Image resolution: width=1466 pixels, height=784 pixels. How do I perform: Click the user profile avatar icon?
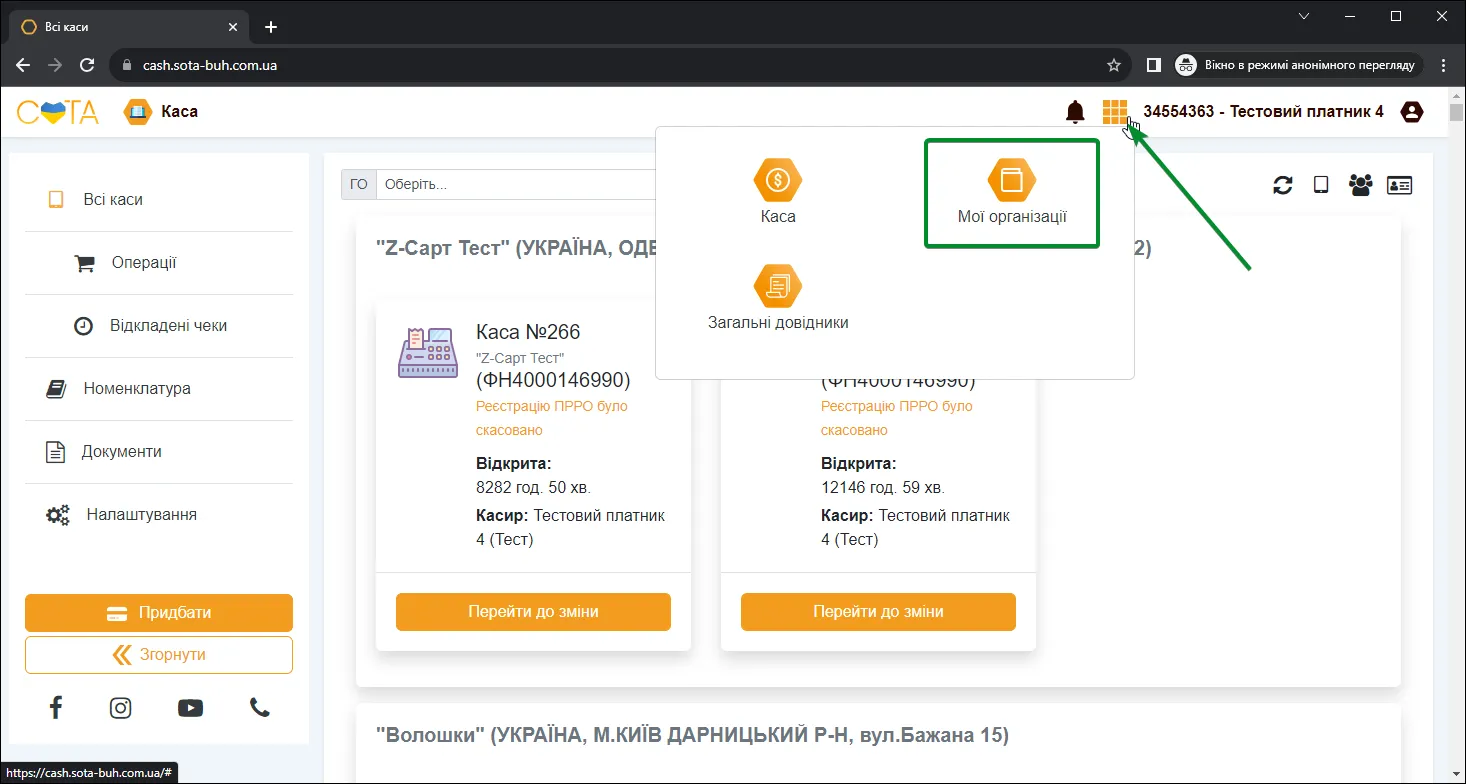tap(1412, 112)
